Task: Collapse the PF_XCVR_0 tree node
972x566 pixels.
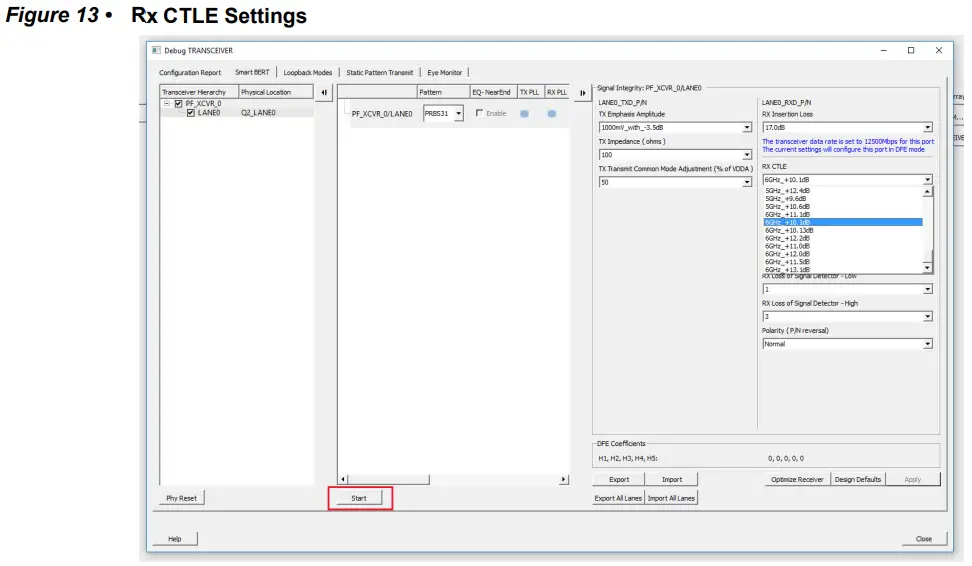Action: click(167, 104)
